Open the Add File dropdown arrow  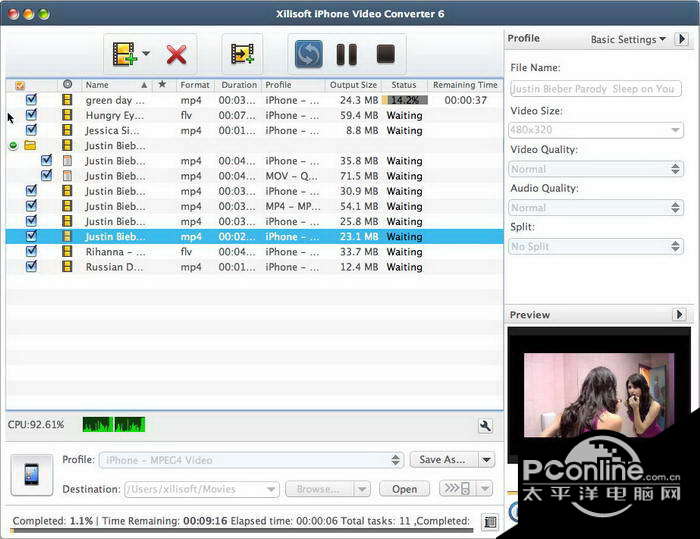[x=146, y=53]
